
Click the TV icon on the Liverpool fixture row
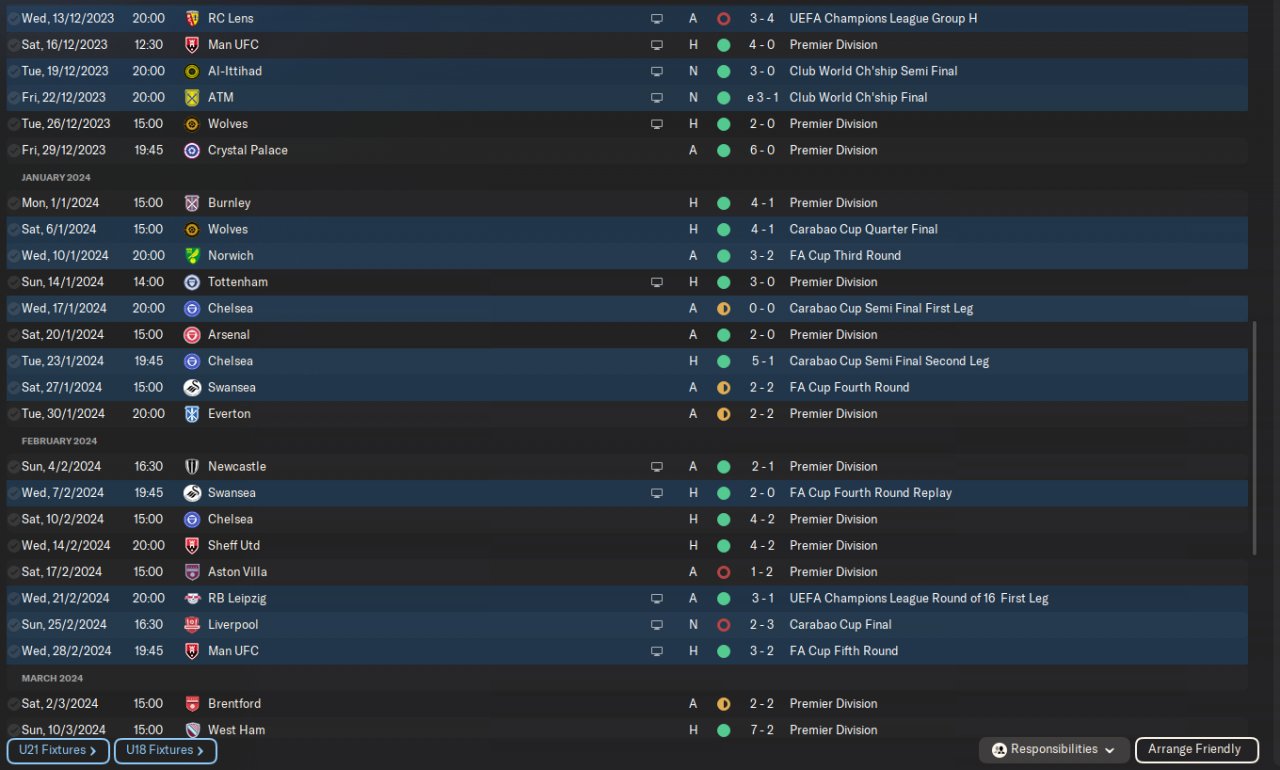657,625
